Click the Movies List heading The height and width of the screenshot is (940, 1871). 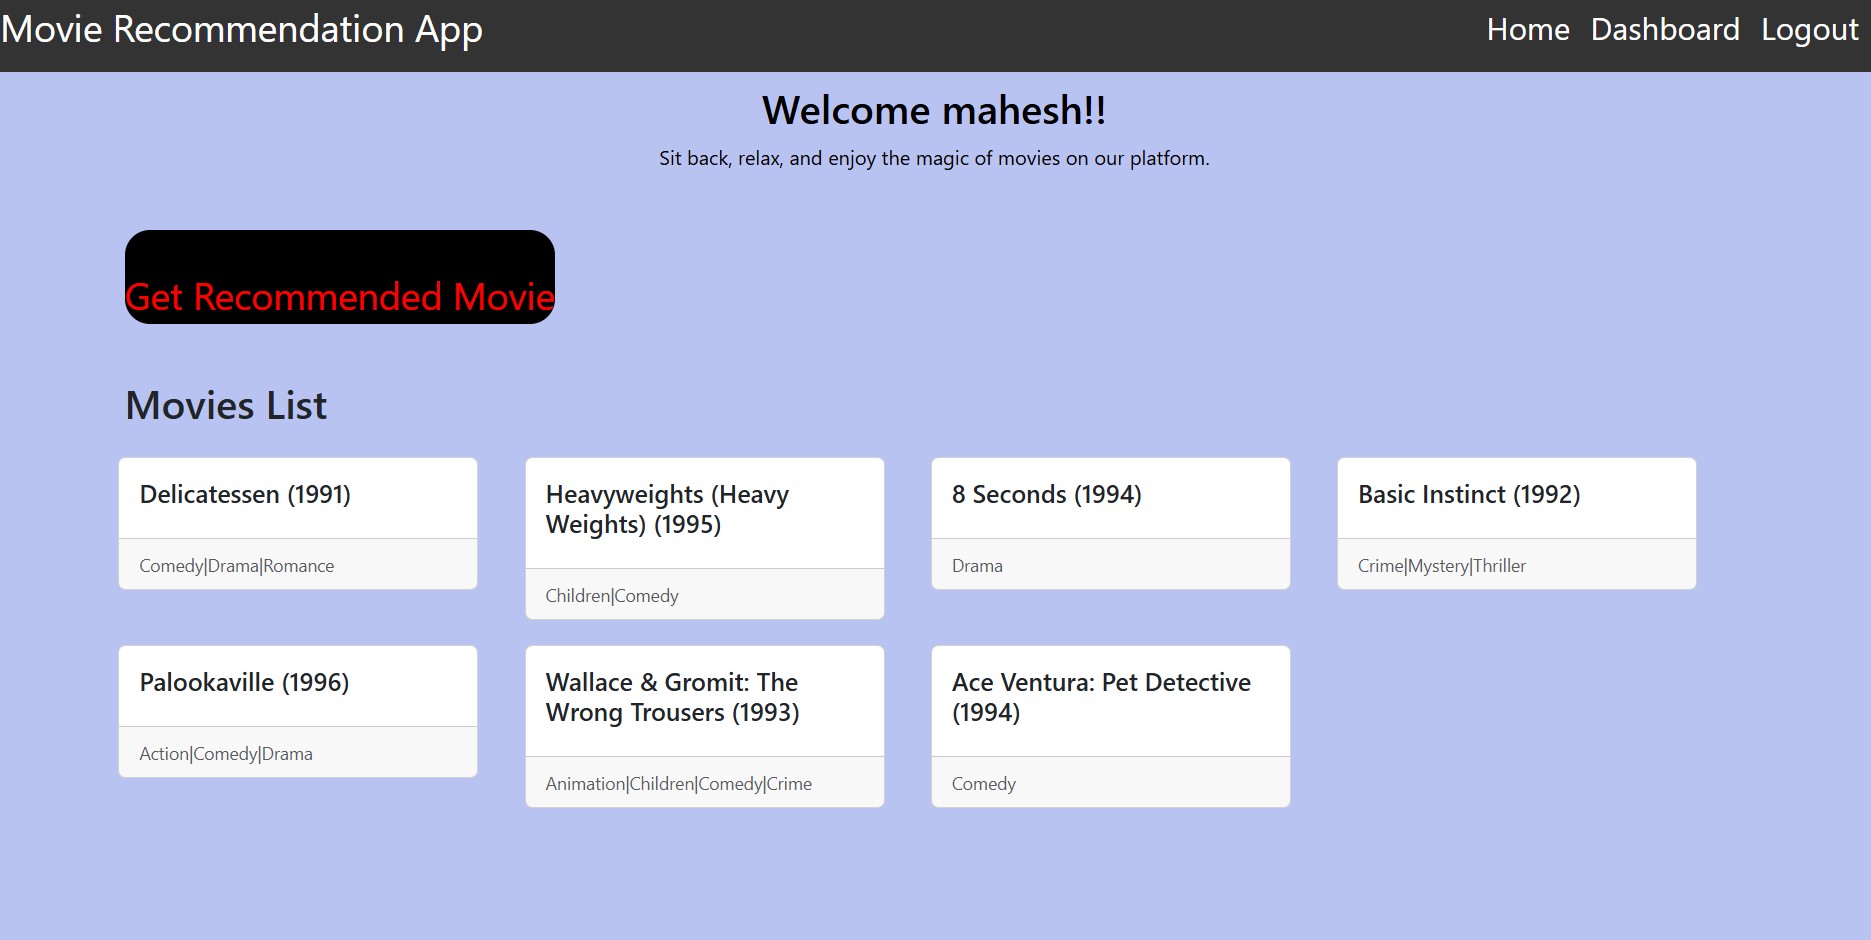click(225, 405)
